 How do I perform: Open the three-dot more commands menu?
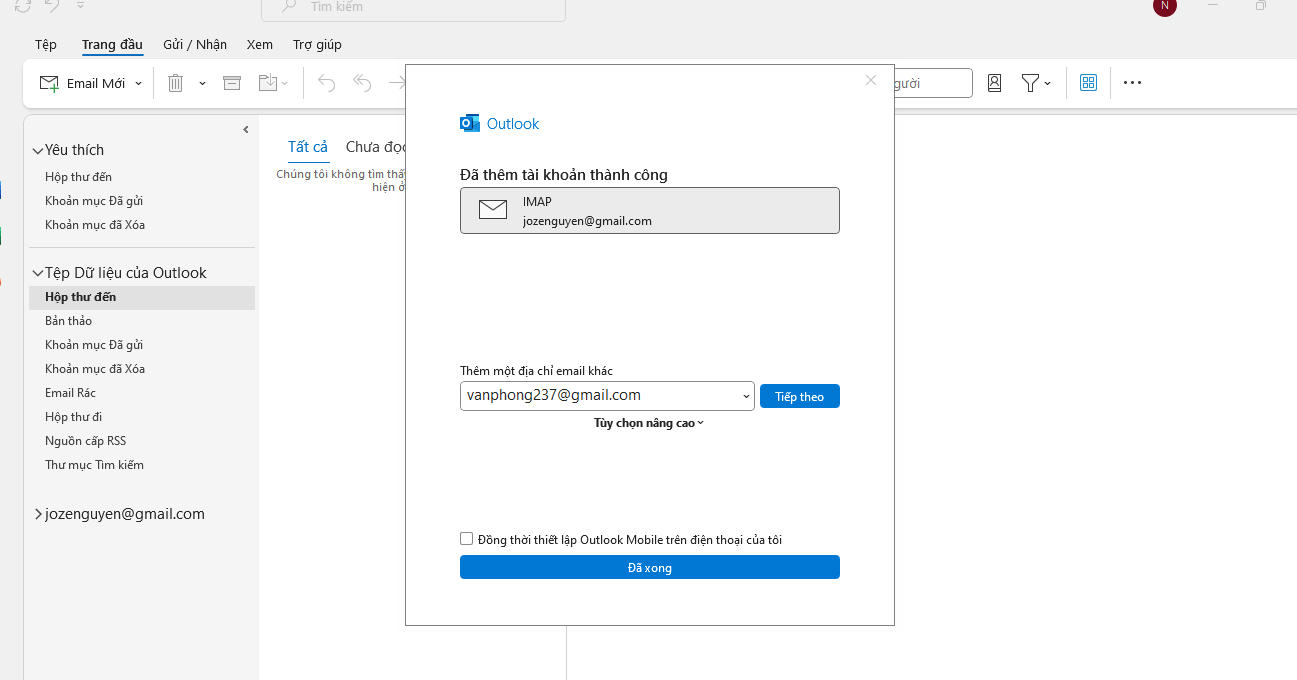1132,83
